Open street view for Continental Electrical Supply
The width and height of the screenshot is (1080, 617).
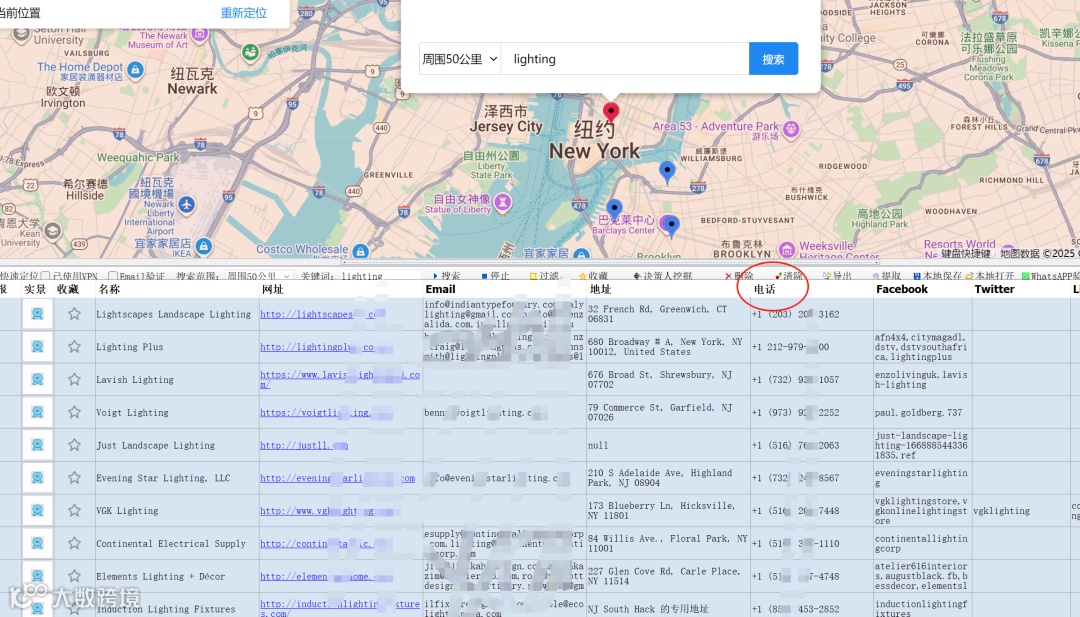[x=37, y=543]
